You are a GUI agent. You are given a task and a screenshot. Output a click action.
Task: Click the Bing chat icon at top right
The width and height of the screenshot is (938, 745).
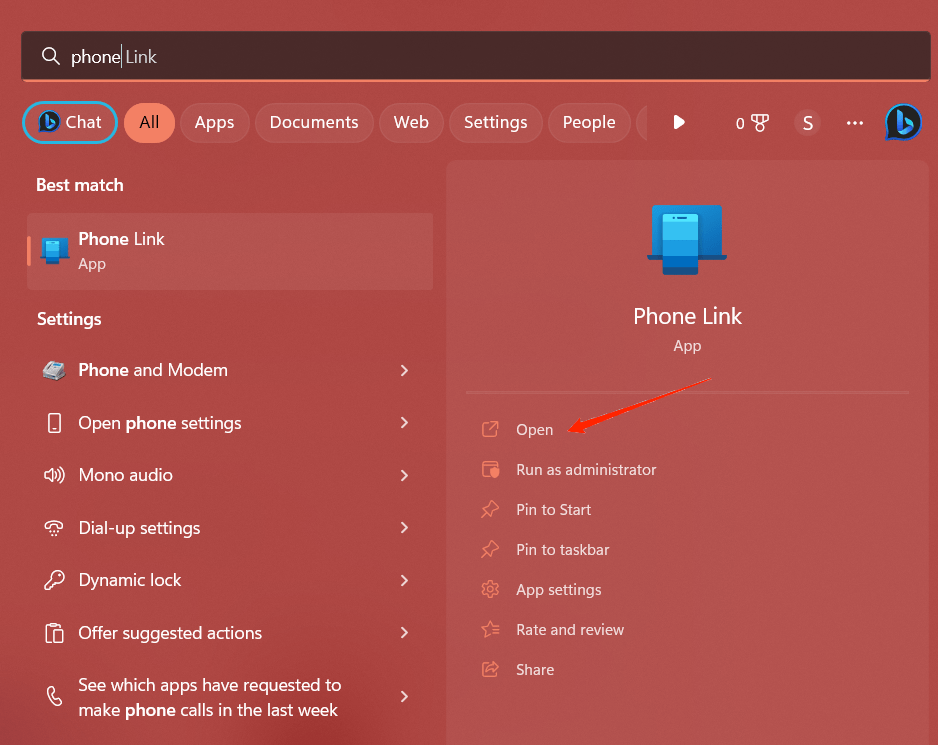tap(903, 123)
